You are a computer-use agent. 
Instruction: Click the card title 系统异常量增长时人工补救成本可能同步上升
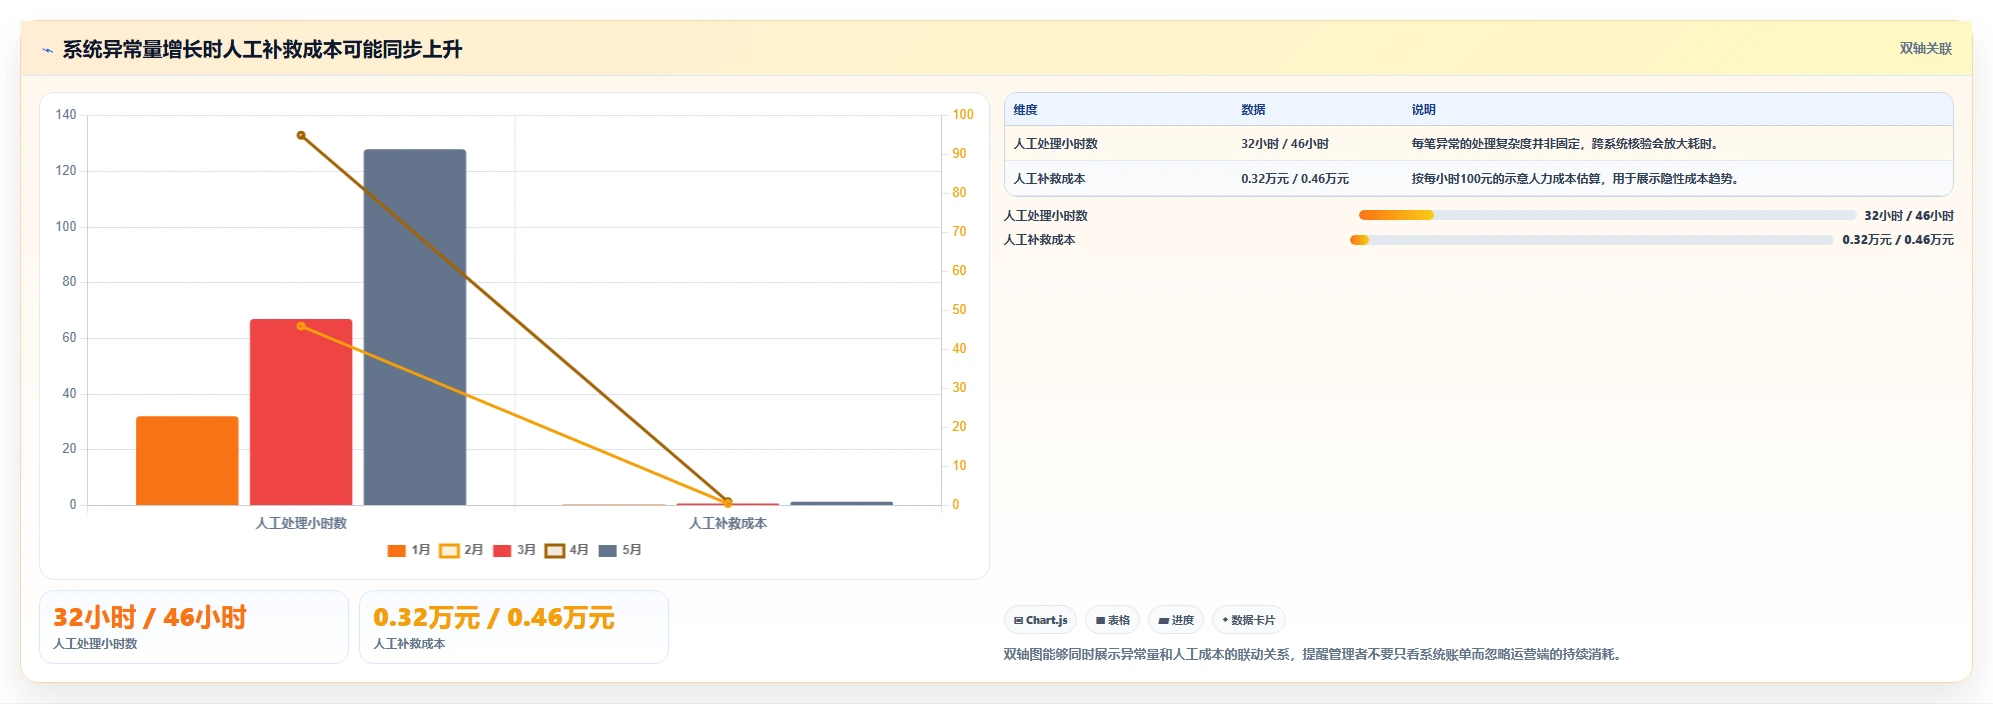point(262,50)
